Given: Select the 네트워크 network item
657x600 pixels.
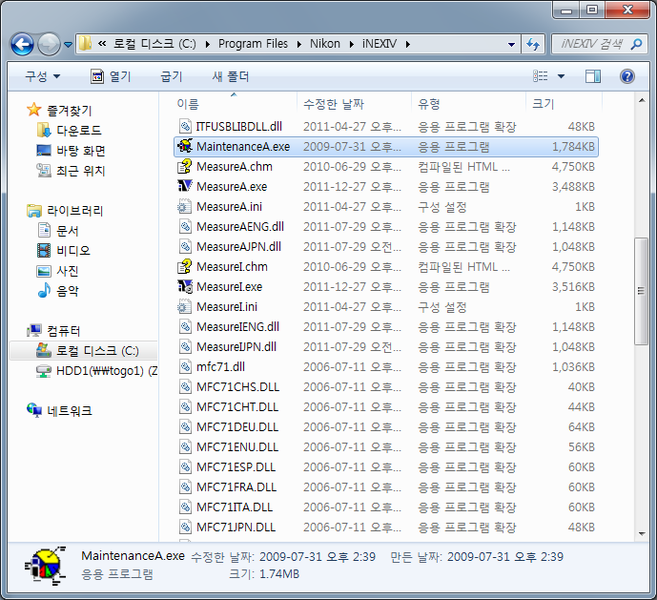Looking at the screenshot, I should coord(69,411).
